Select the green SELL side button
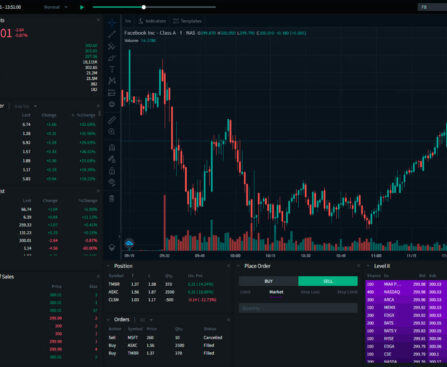This screenshot has height=367, width=447. [328, 281]
